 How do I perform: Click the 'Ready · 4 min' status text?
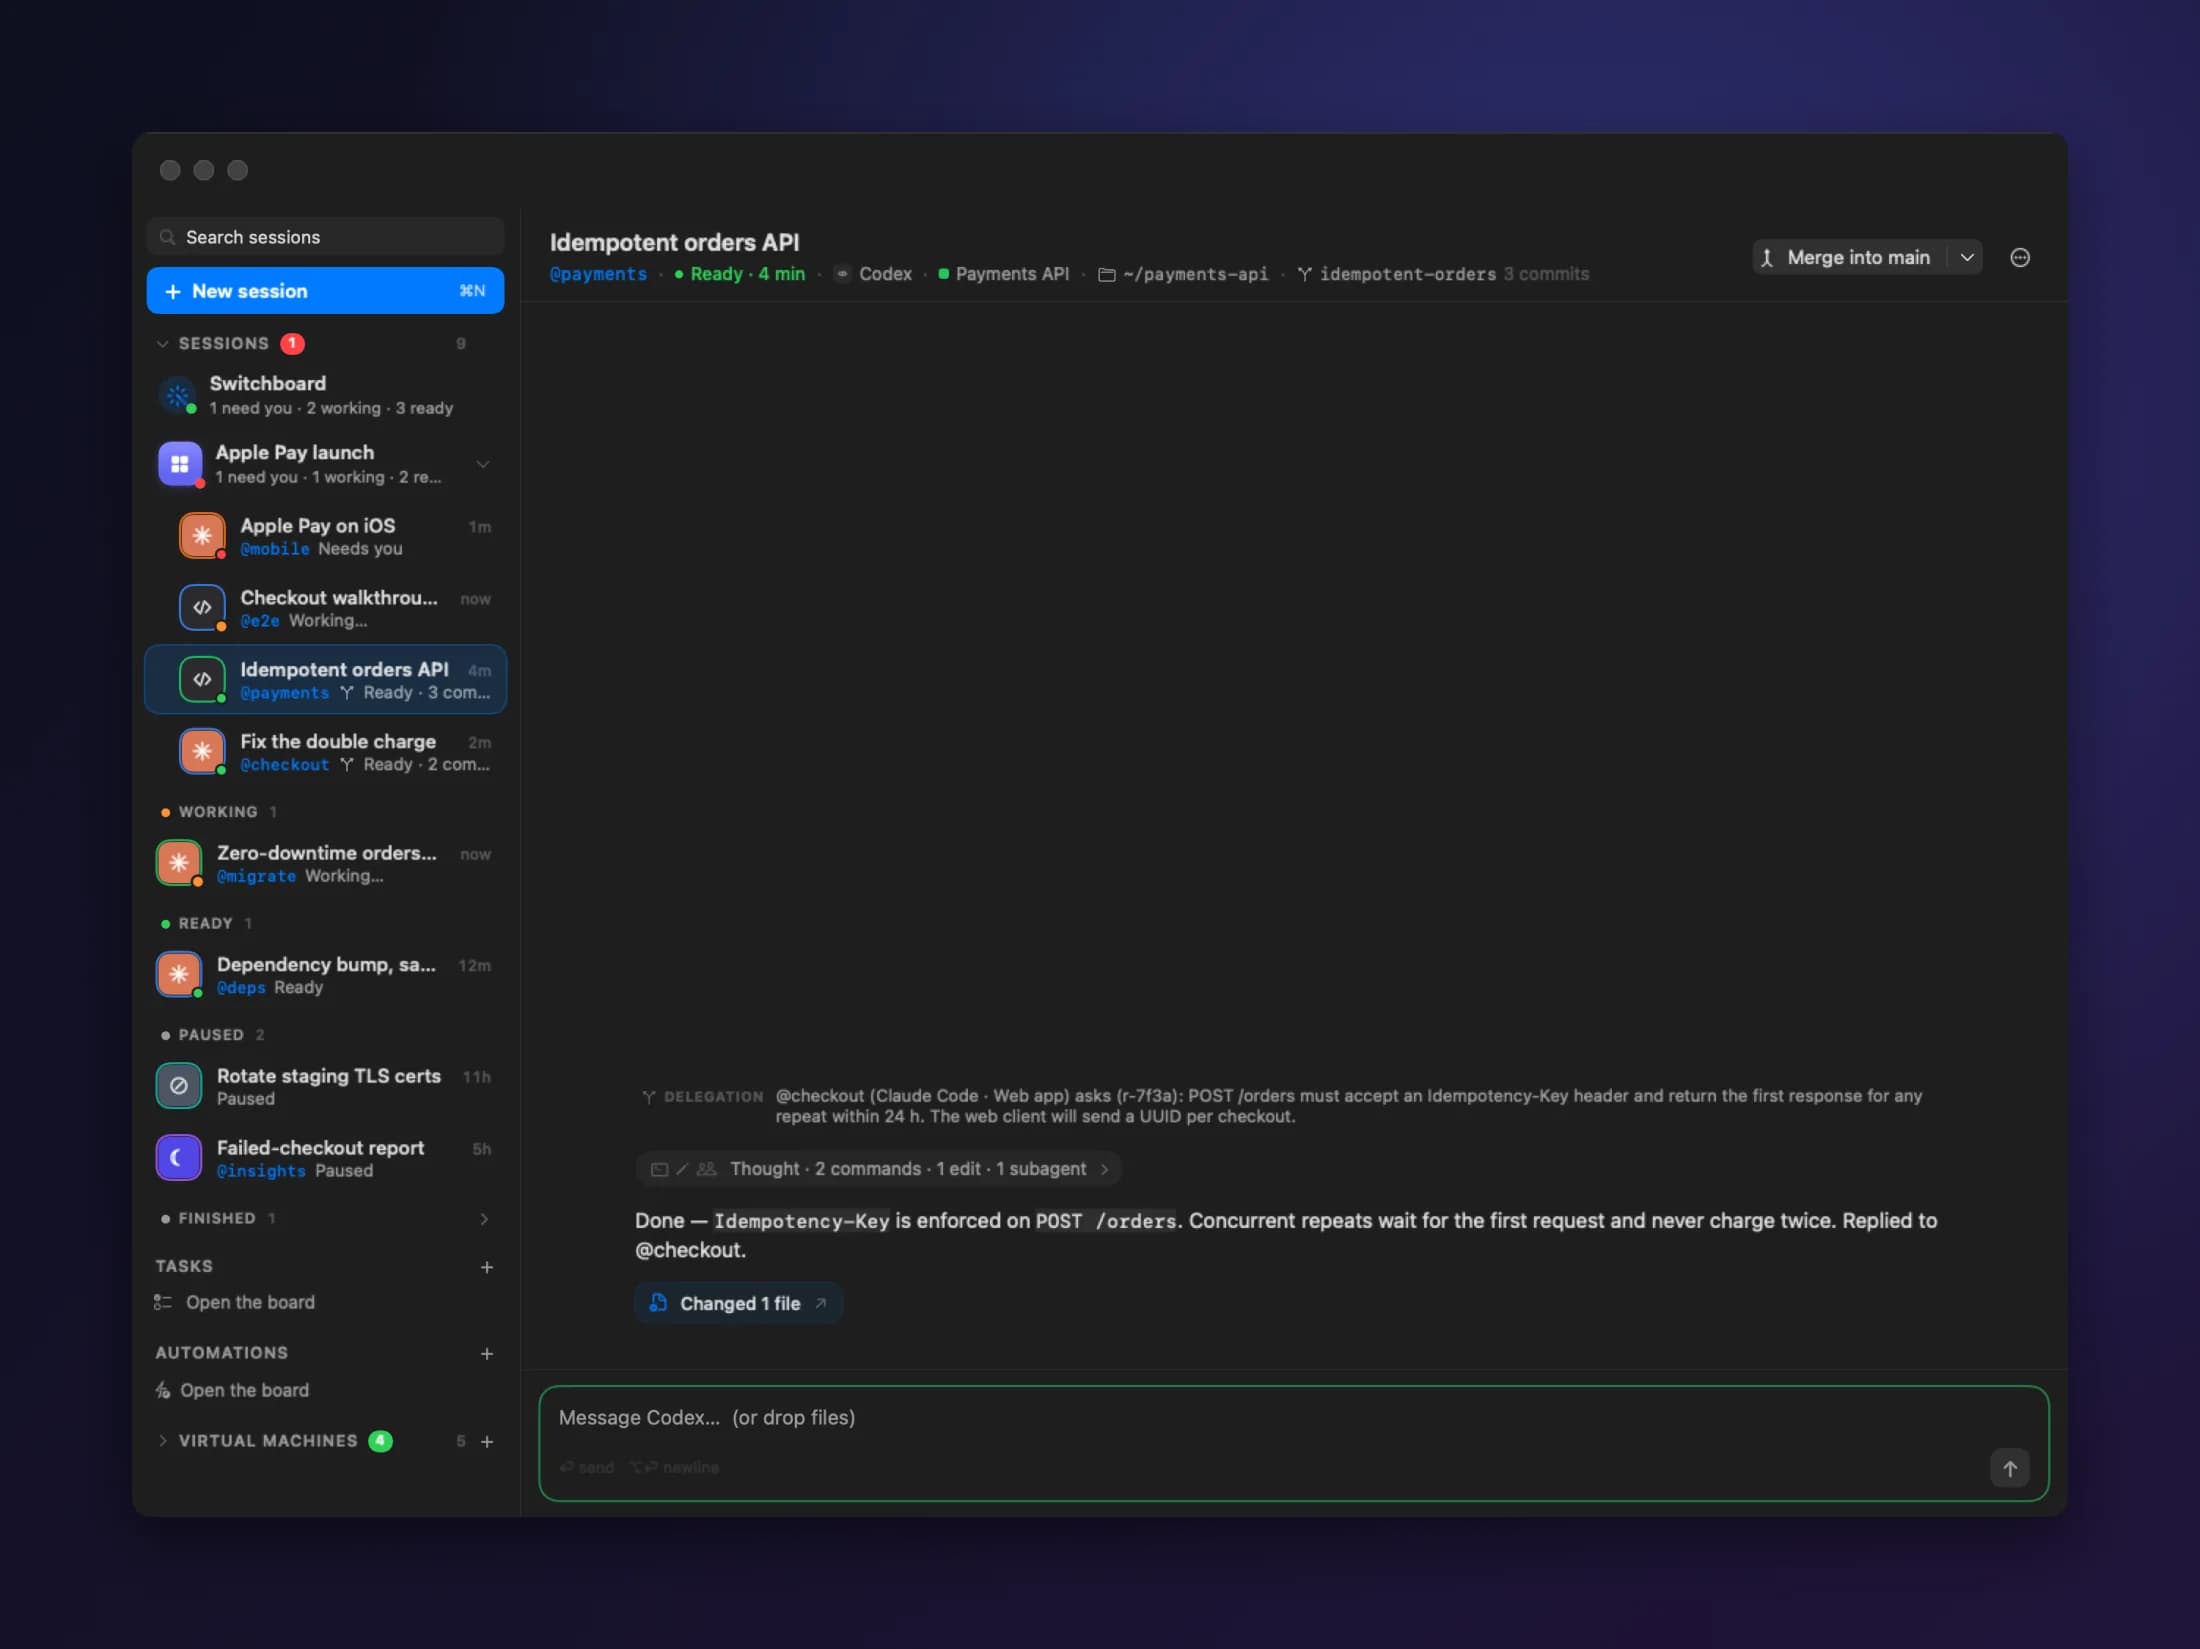pos(747,274)
